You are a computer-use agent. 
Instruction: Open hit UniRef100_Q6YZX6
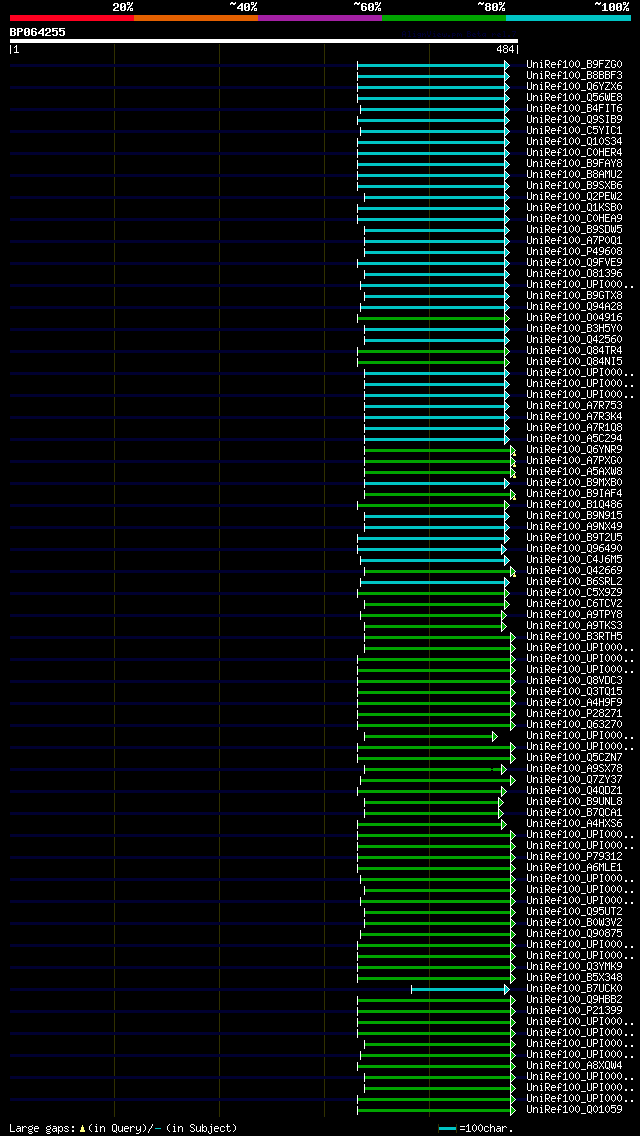point(574,86)
